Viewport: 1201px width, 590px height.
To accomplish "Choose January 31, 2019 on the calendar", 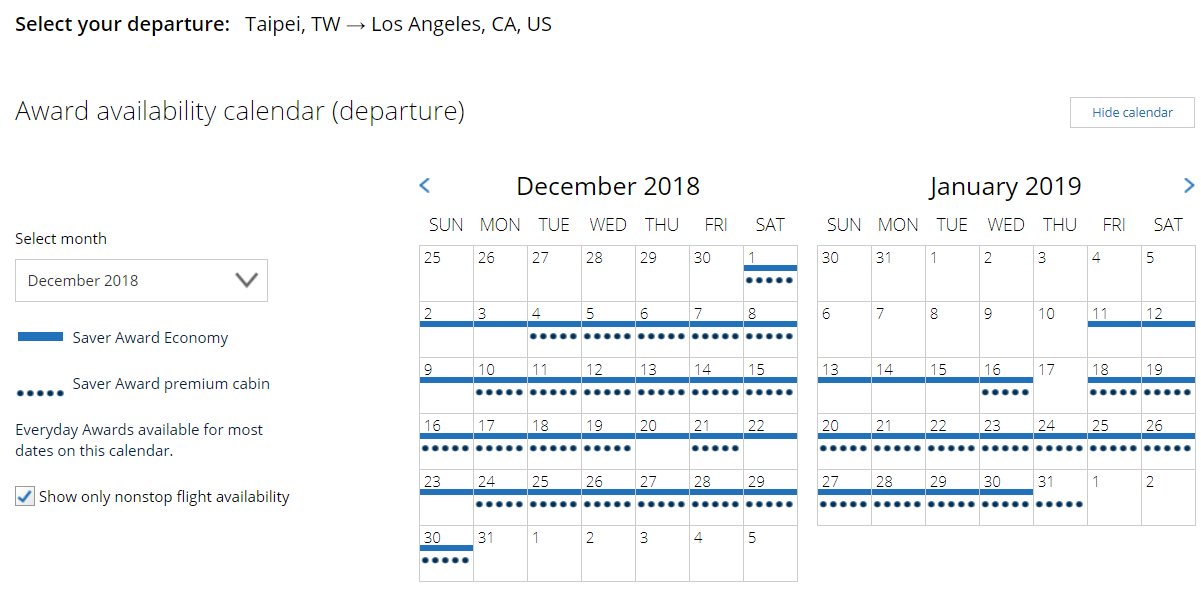I will point(1060,497).
